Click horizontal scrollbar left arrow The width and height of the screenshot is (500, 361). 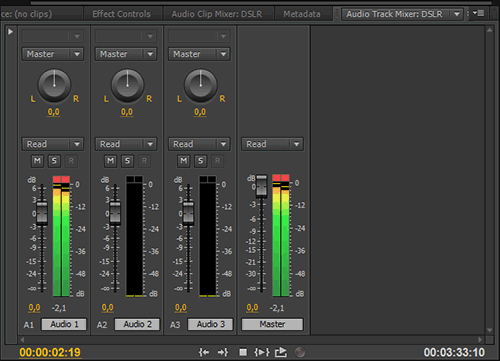pyautogui.click(x=22, y=340)
